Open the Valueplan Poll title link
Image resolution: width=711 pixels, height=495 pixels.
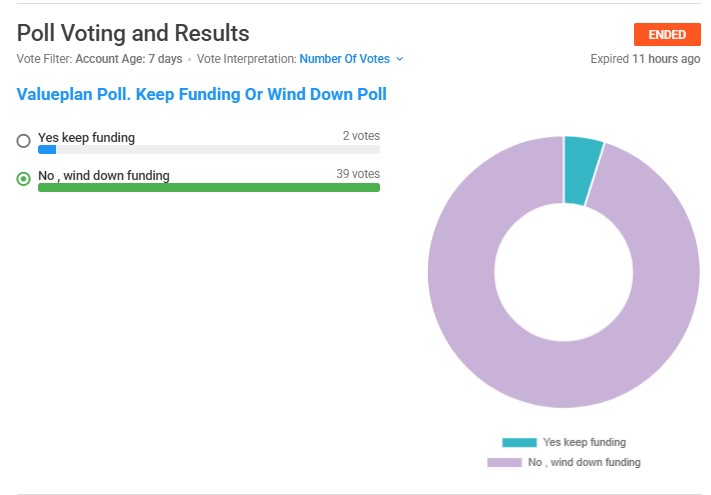pyautogui.click(x=201, y=95)
